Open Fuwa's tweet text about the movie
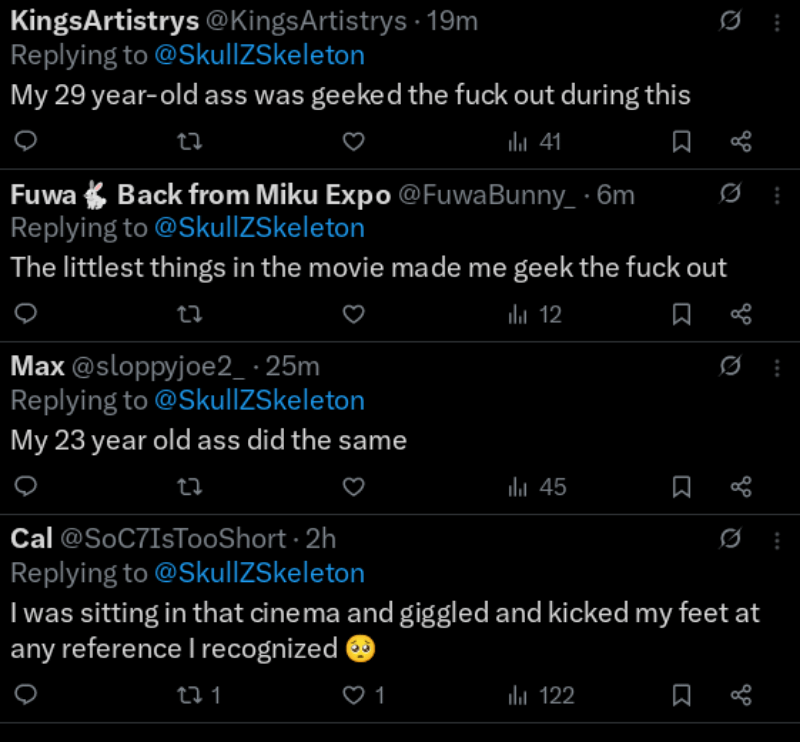 pos(368,268)
